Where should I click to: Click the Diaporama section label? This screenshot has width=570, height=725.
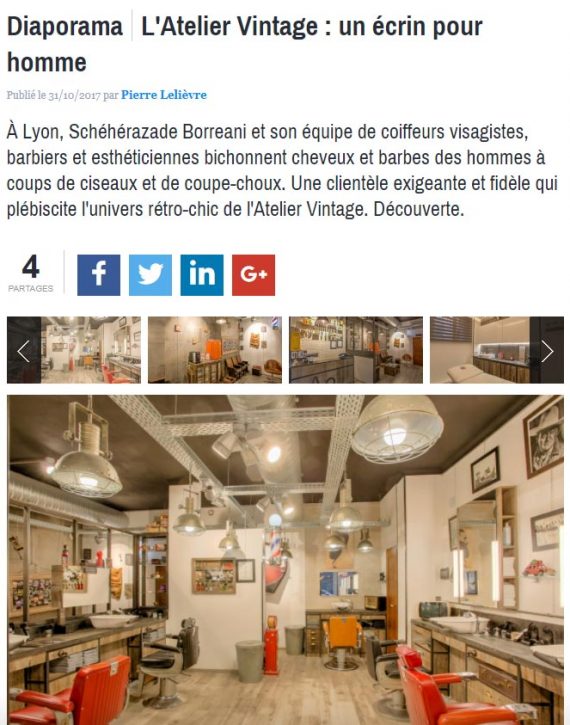point(65,26)
